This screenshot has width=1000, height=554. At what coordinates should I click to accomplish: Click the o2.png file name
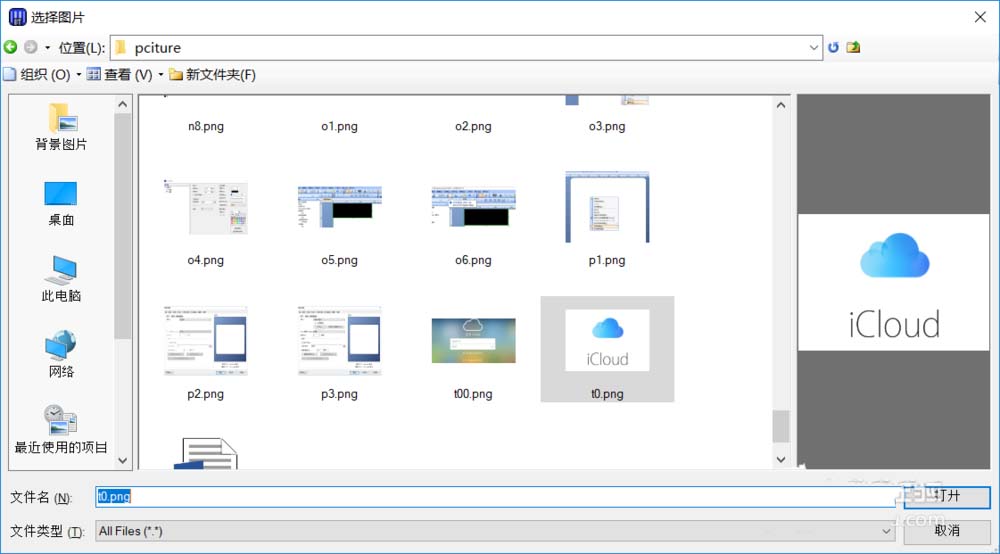pos(473,126)
